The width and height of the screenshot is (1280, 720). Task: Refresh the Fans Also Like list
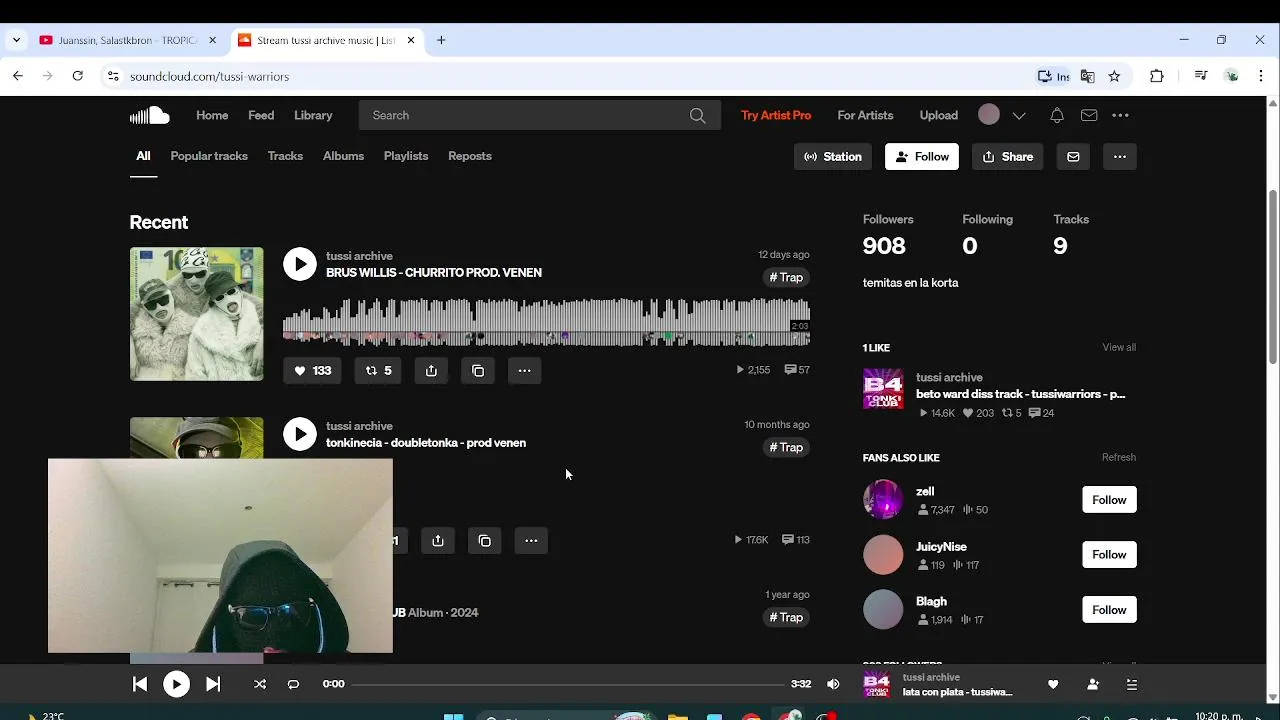click(1119, 457)
